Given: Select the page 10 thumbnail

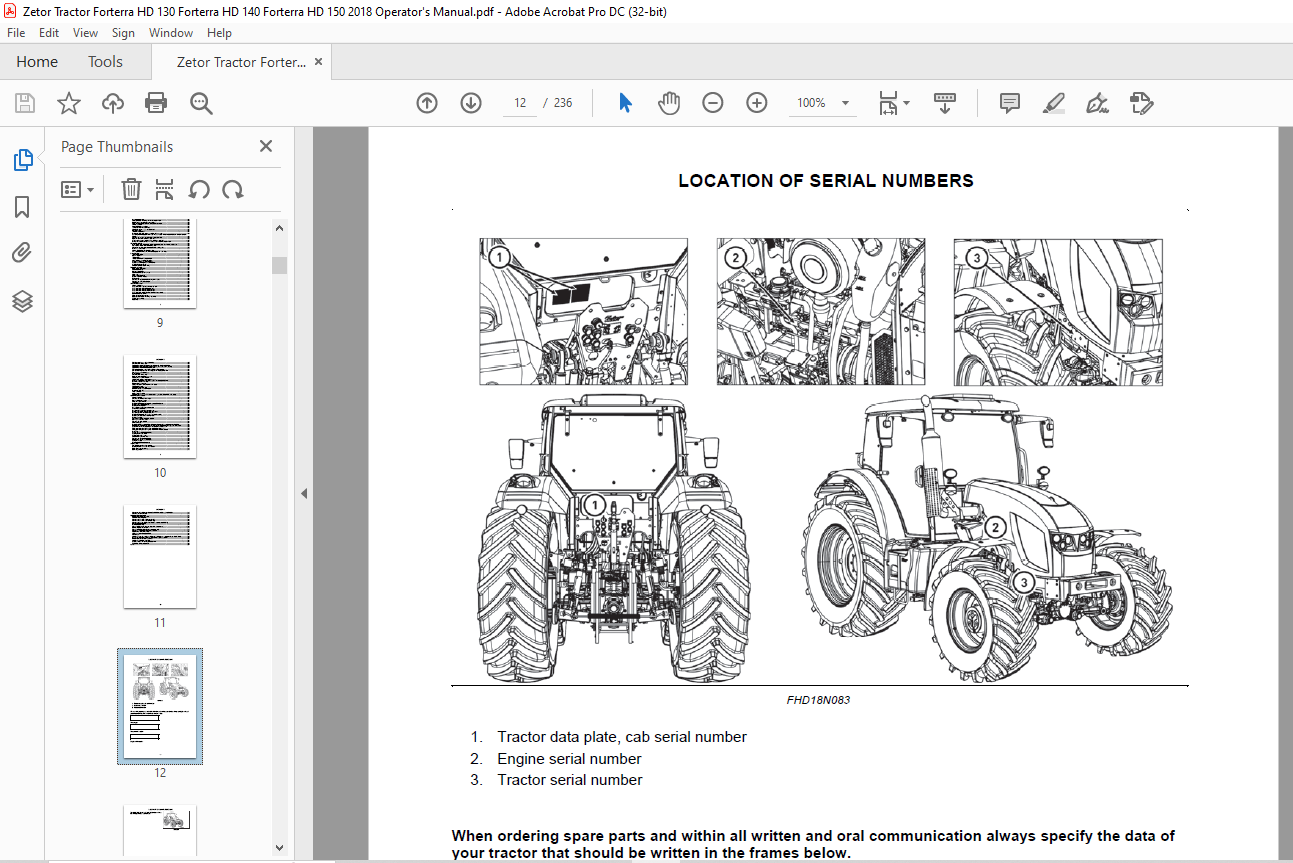Looking at the screenshot, I should pyautogui.click(x=160, y=407).
